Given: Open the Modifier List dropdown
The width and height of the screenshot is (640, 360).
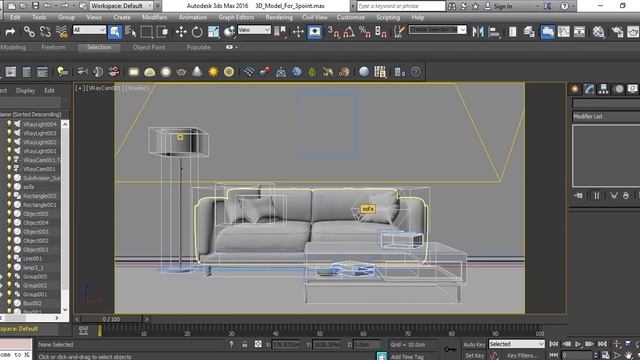Looking at the screenshot, I should tap(606, 116).
